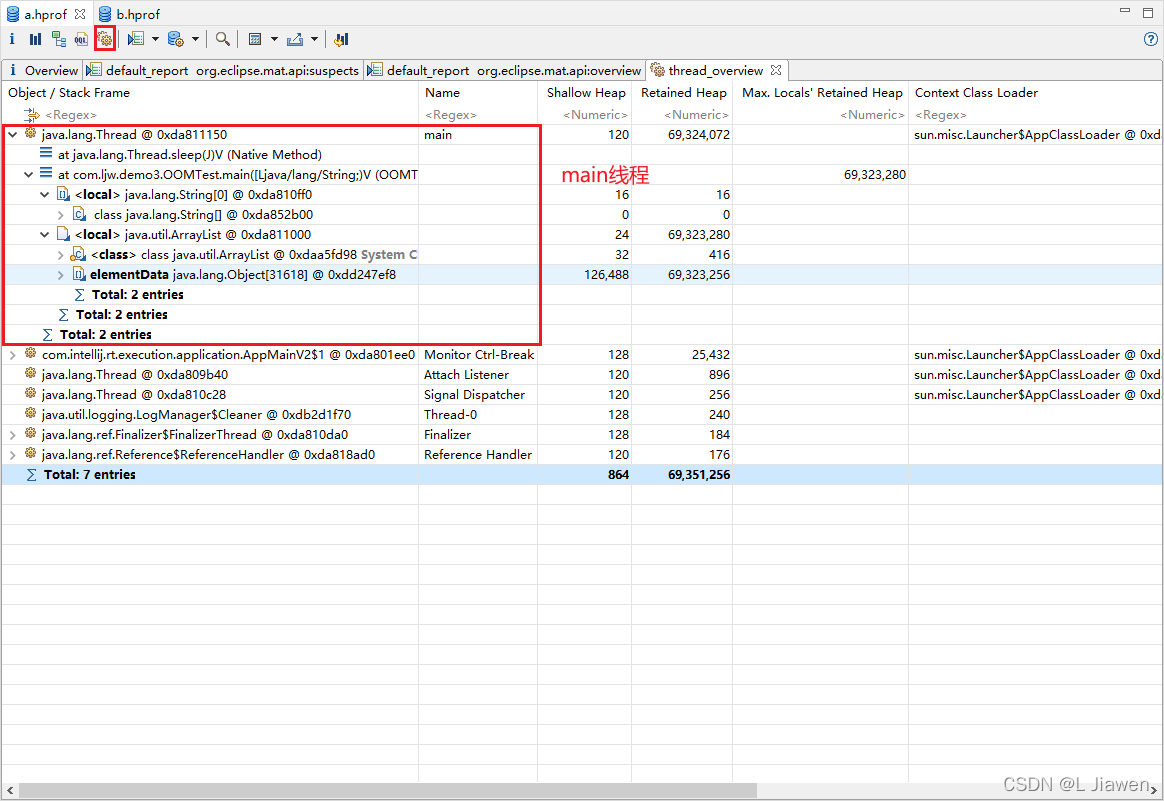1164x801 pixels.
Task: Click the thread icon of the AppMainV2$1 row
Action: click(x=30, y=354)
